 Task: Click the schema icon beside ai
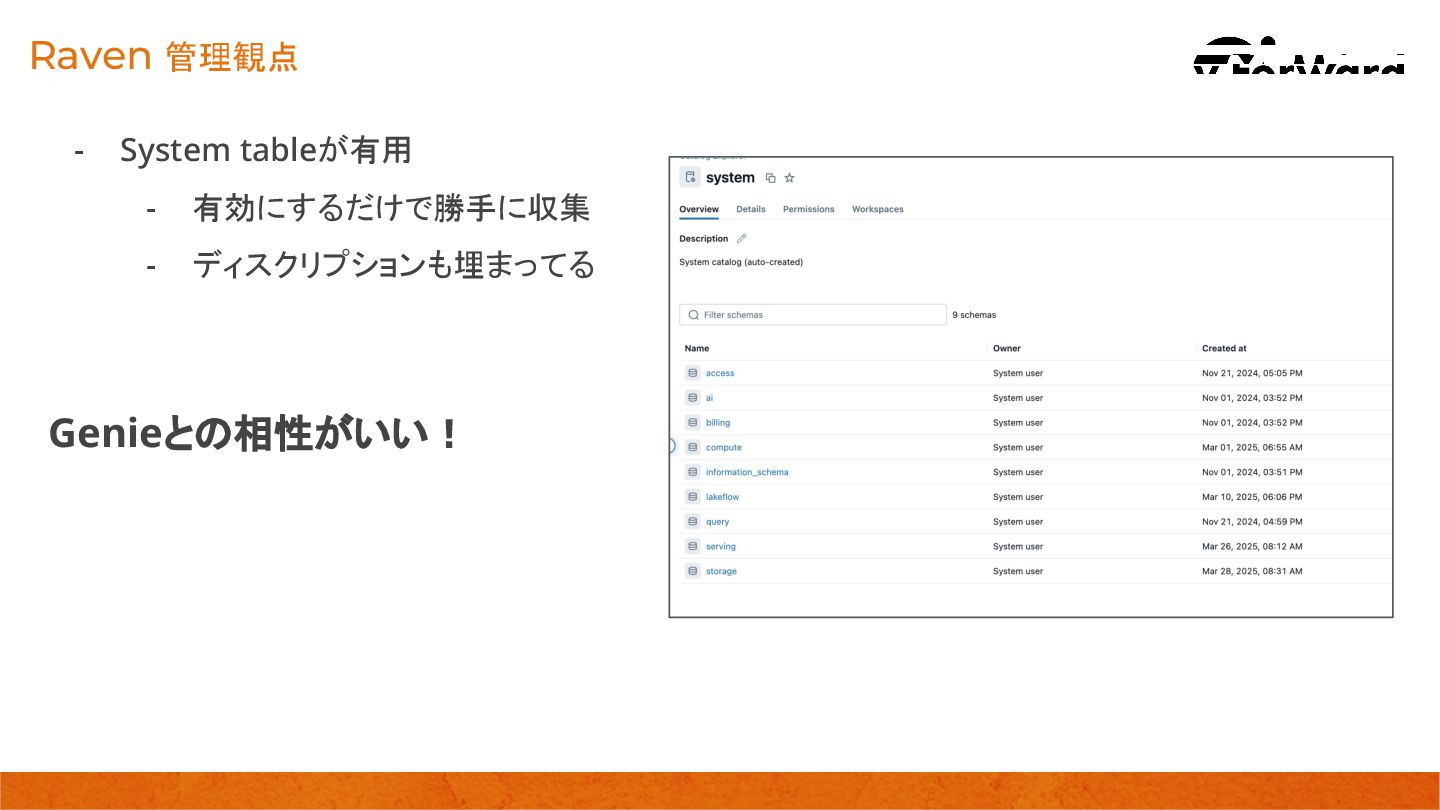click(x=692, y=398)
